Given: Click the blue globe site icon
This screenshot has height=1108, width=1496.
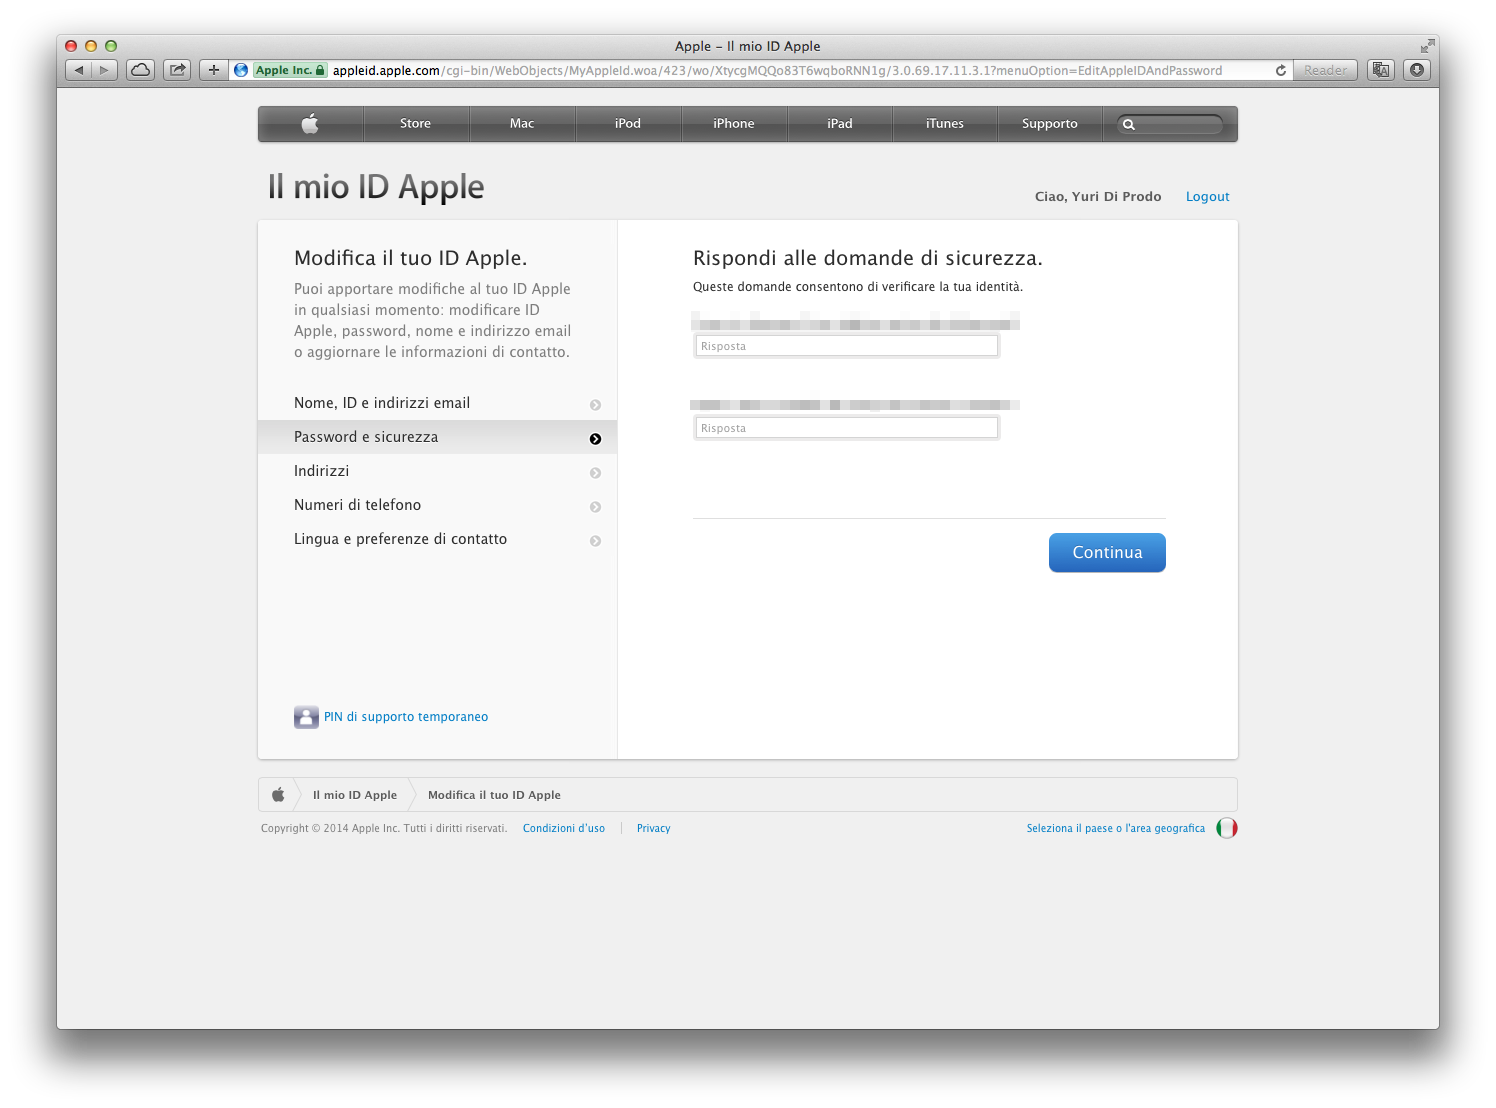Looking at the screenshot, I should (241, 70).
